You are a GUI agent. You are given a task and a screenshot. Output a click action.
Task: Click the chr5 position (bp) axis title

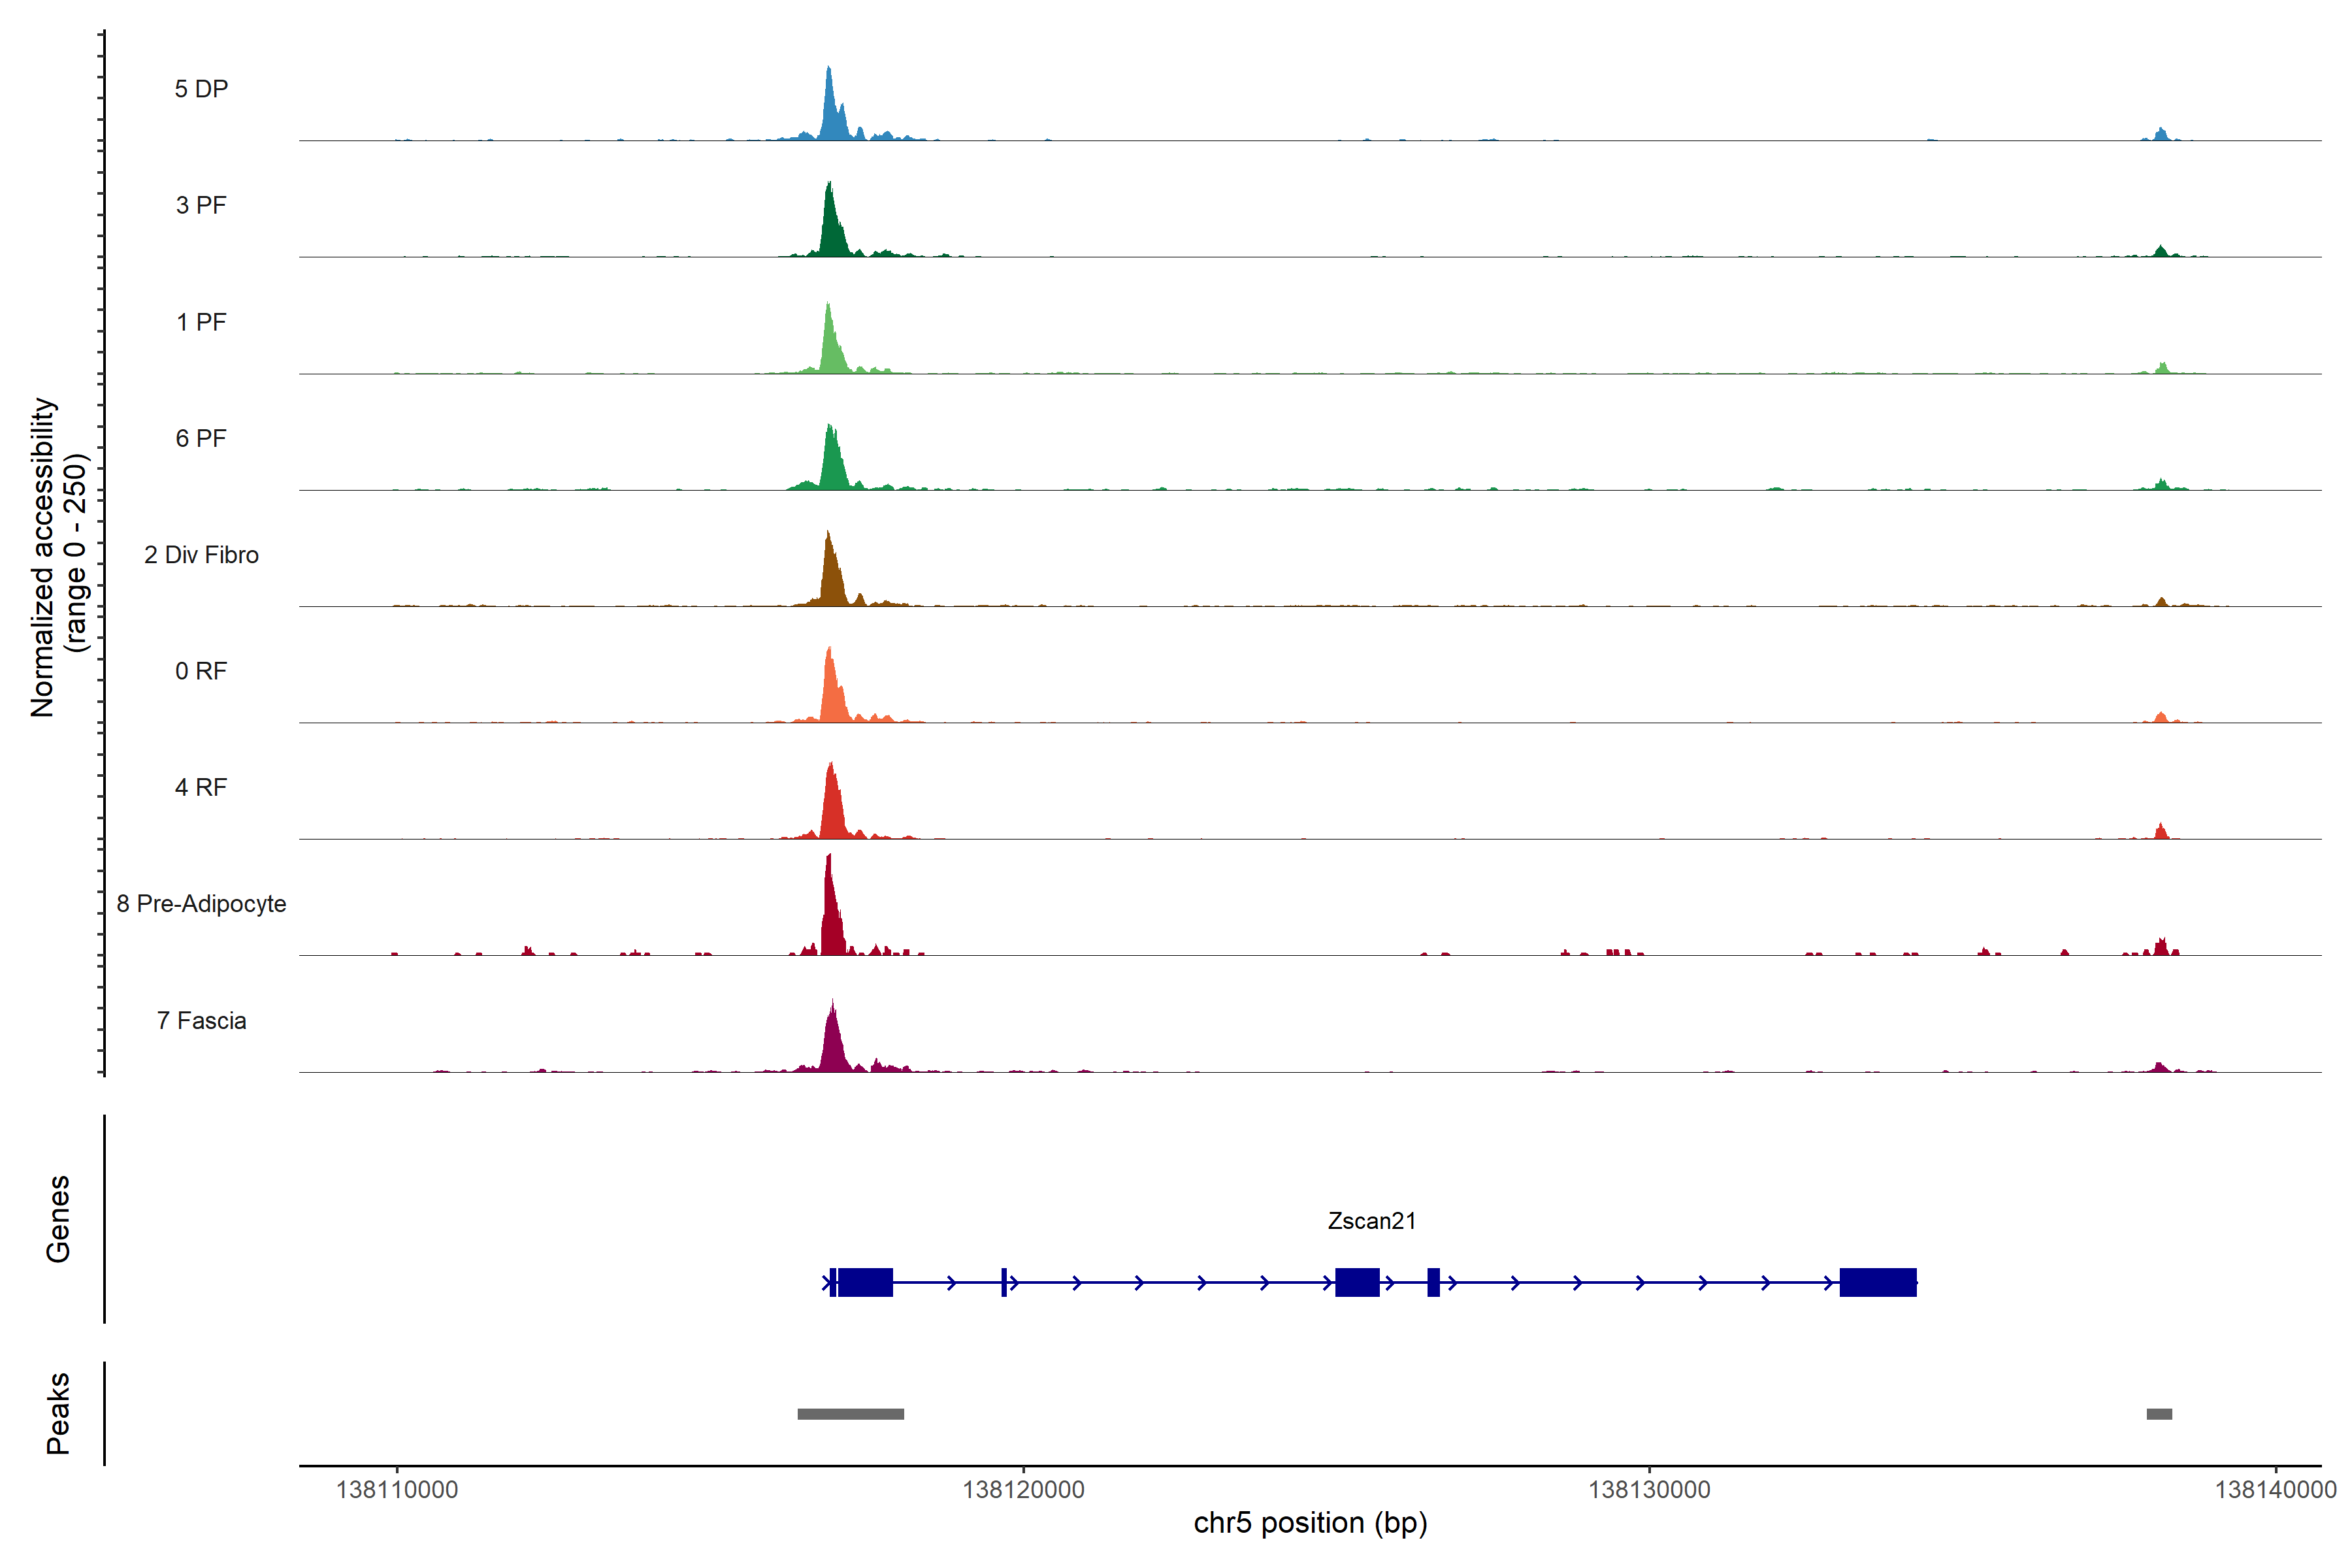(x=1310, y=1522)
